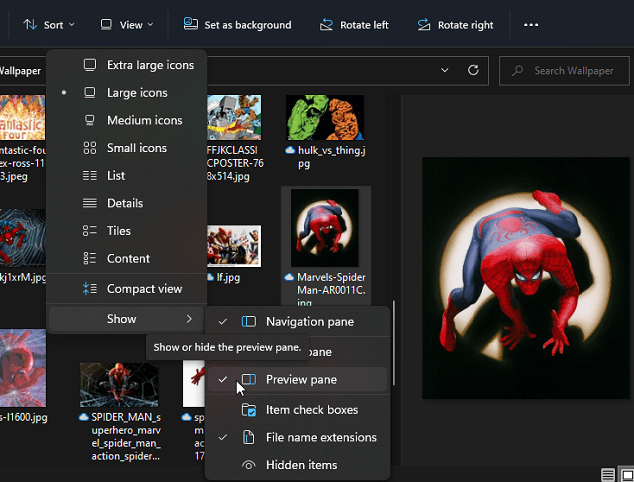This screenshot has width=634, height=482.
Task: Click the Details lines icon in menu
Action: (x=90, y=203)
